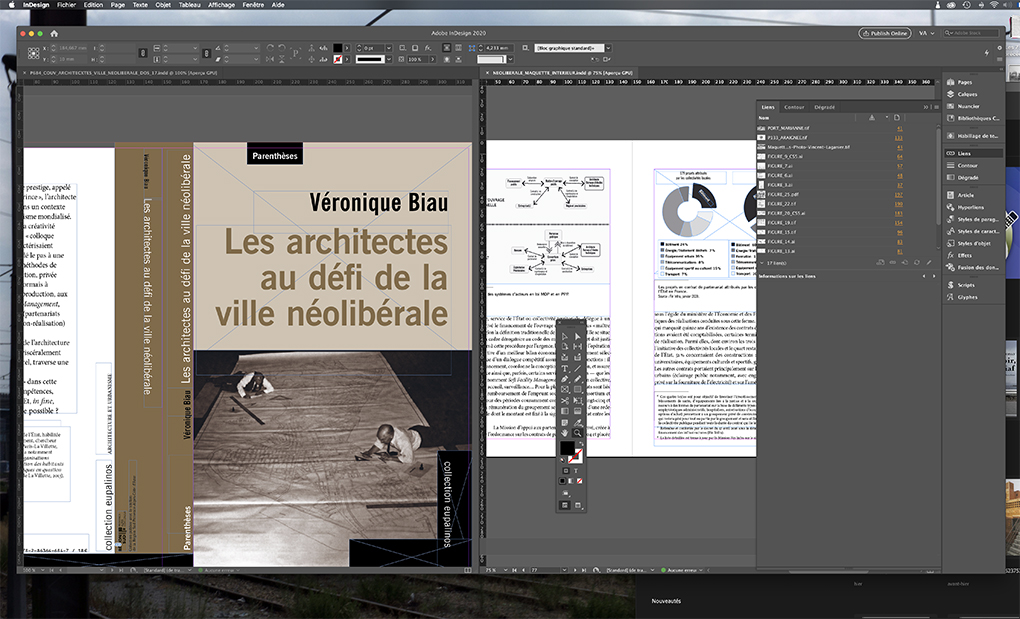Toggle the reference point locator grid
The image size is (1020, 619).
pyautogui.click(x=33, y=53)
